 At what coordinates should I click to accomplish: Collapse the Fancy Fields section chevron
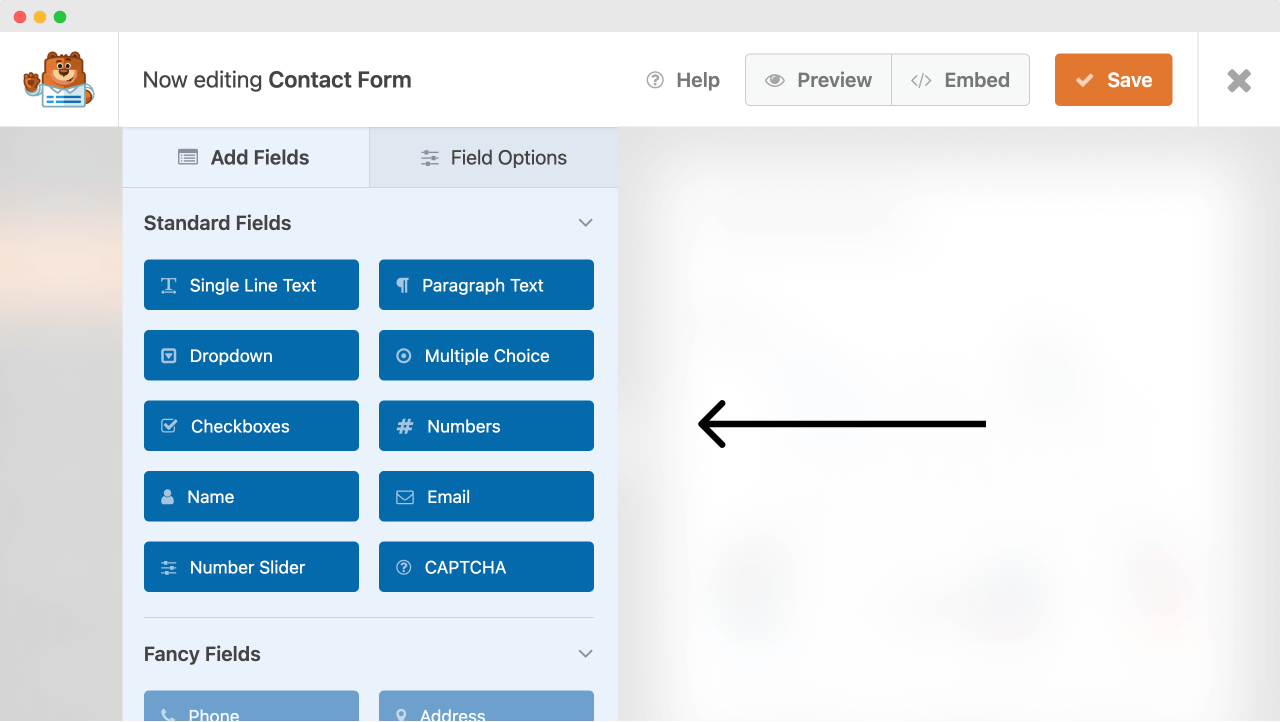[586, 654]
